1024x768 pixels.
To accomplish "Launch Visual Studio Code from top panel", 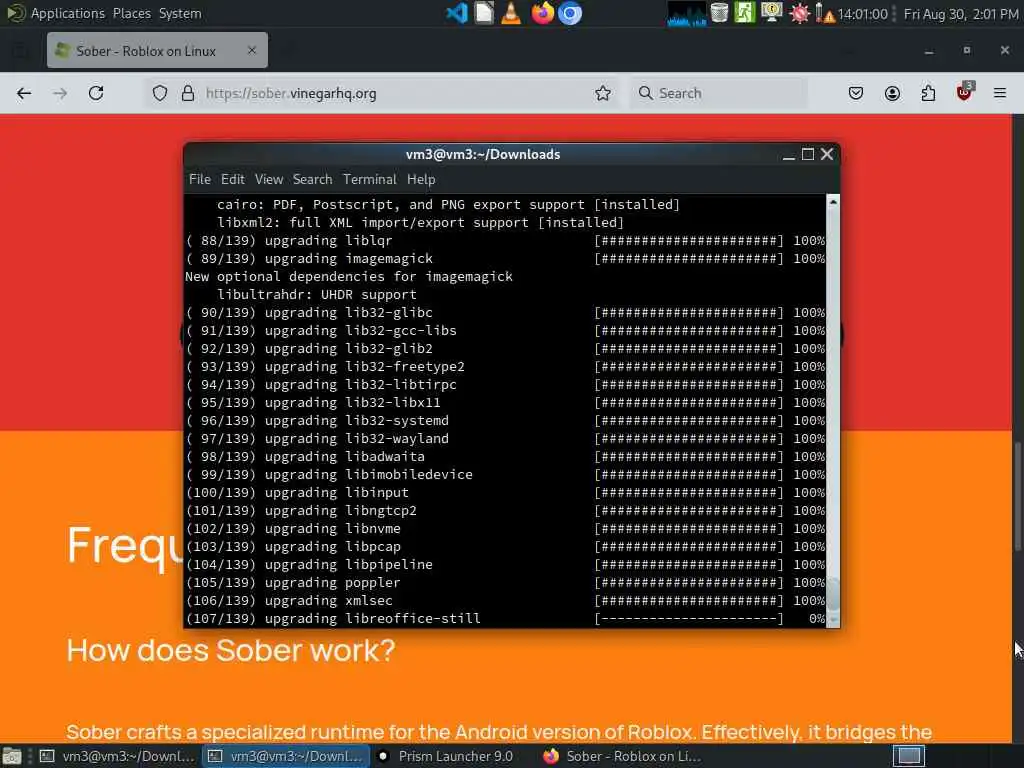I will click(x=456, y=13).
